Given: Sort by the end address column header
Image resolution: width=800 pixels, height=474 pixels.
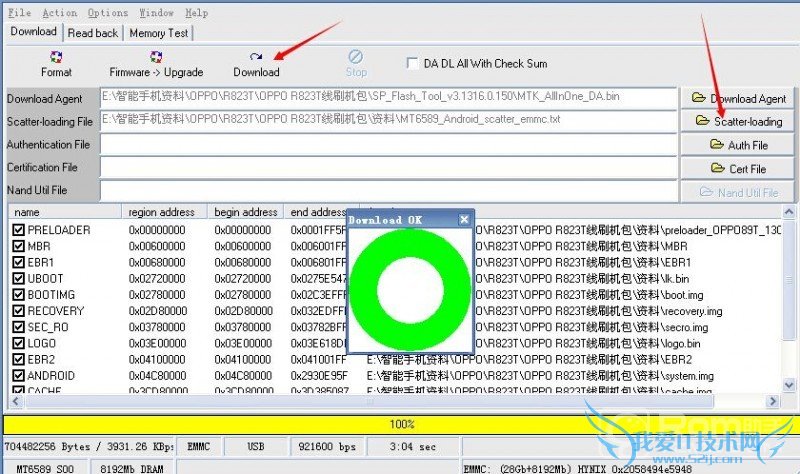Looking at the screenshot, I should pyautogui.click(x=316, y=212).
